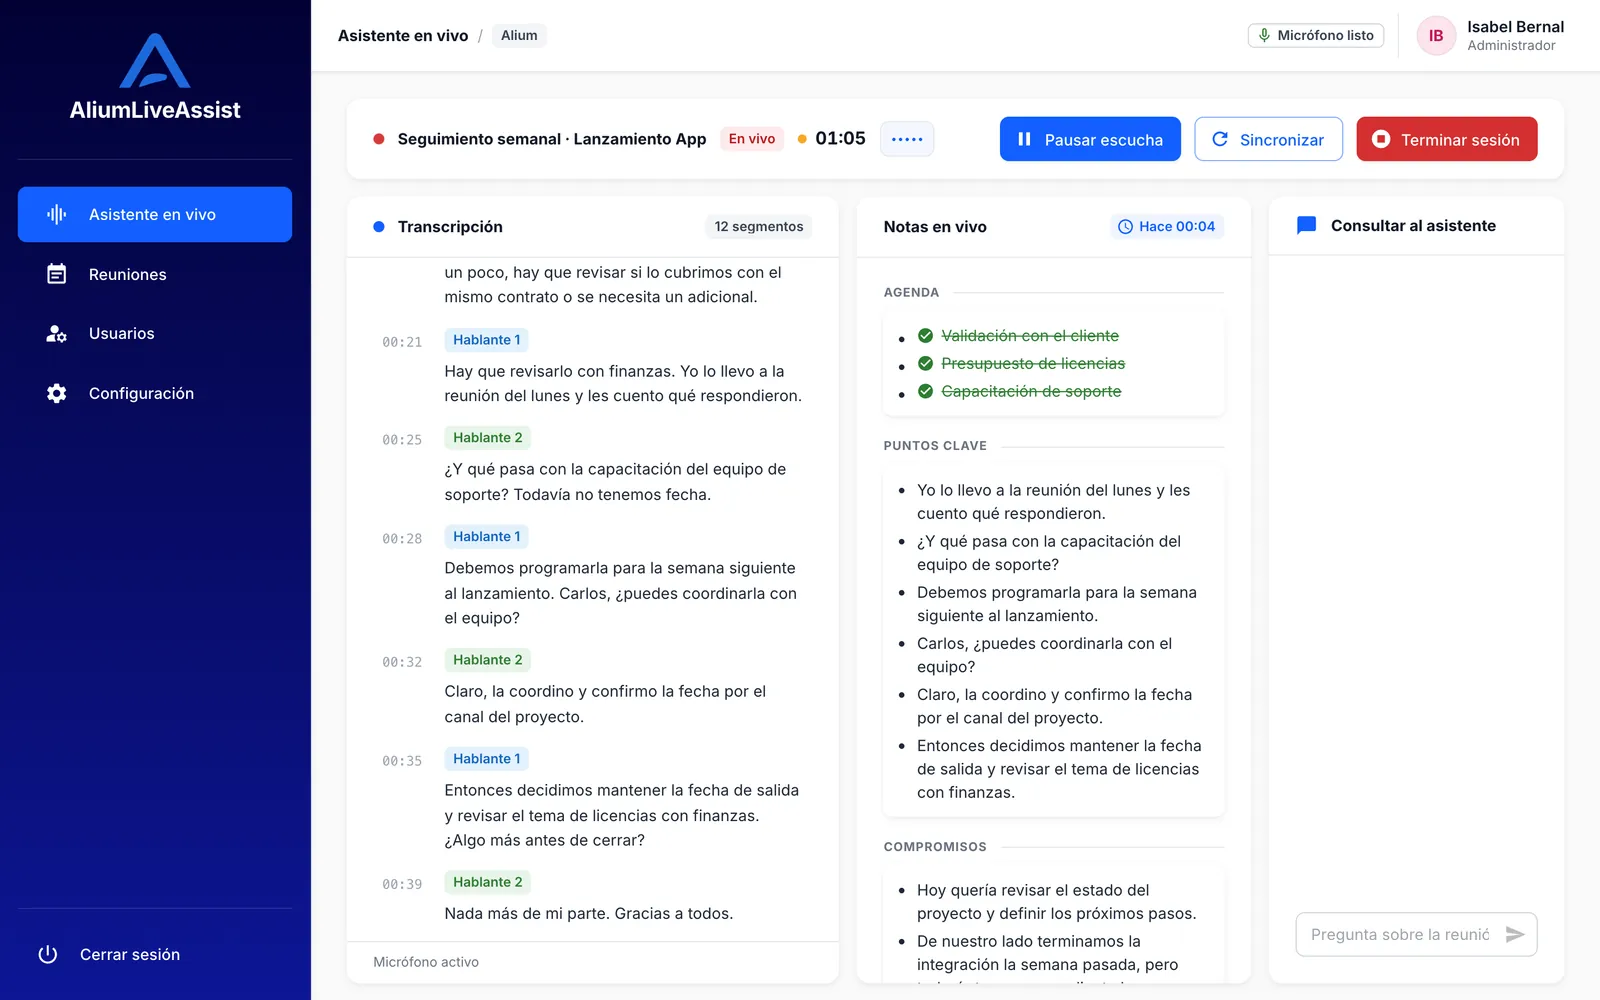The image size is (1600, 1000).
Task: Click the 12 segmentos badge
Action: (758, 227)
